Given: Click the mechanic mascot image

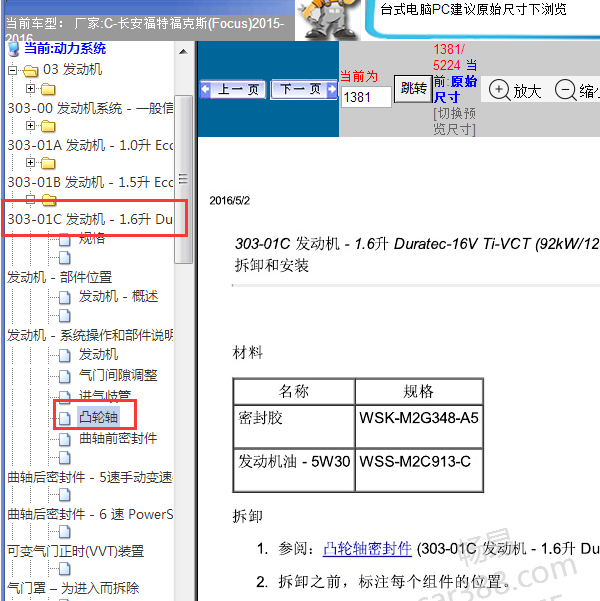Looking at the screenshot, I should click(329, 19).
